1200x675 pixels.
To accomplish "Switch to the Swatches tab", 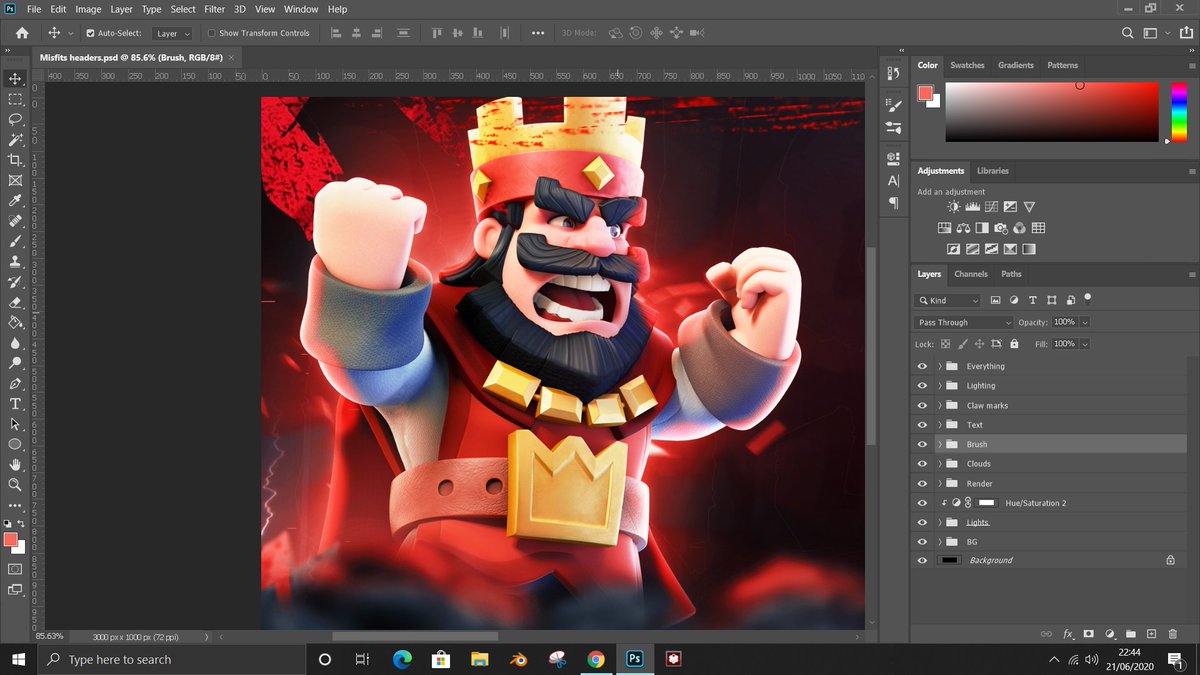I will tap(967, 65).
